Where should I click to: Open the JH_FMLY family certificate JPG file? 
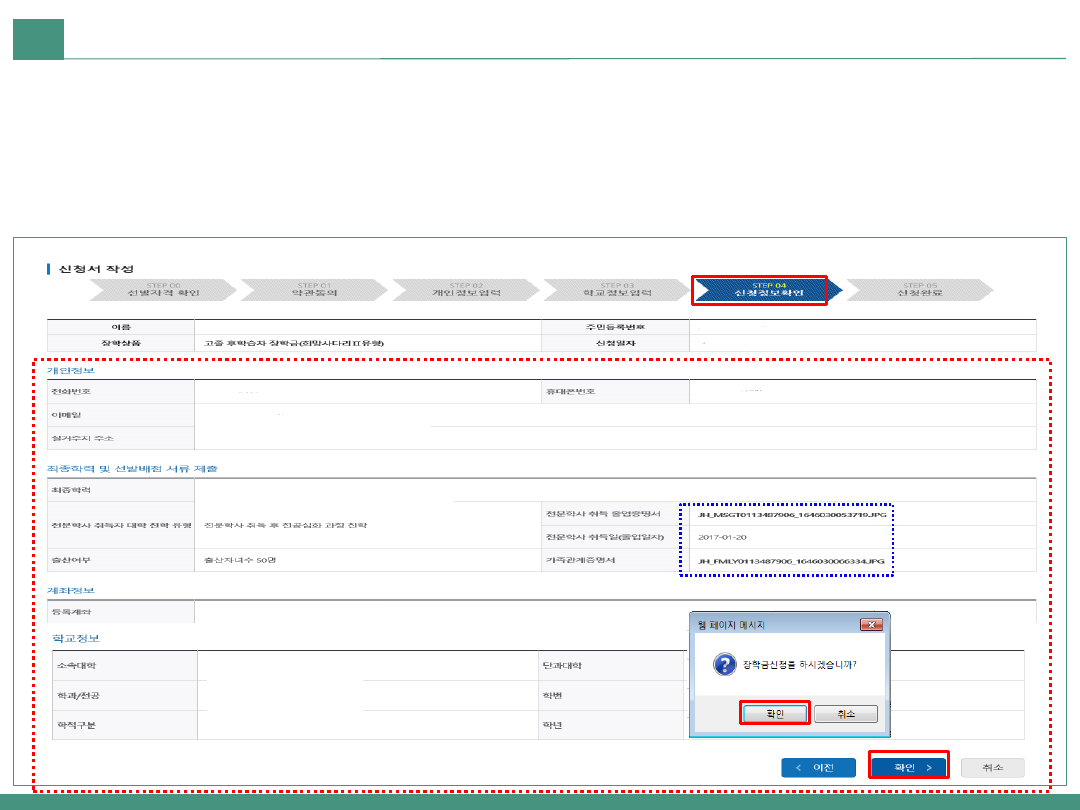pyautogui.click(x=791, y=561)
